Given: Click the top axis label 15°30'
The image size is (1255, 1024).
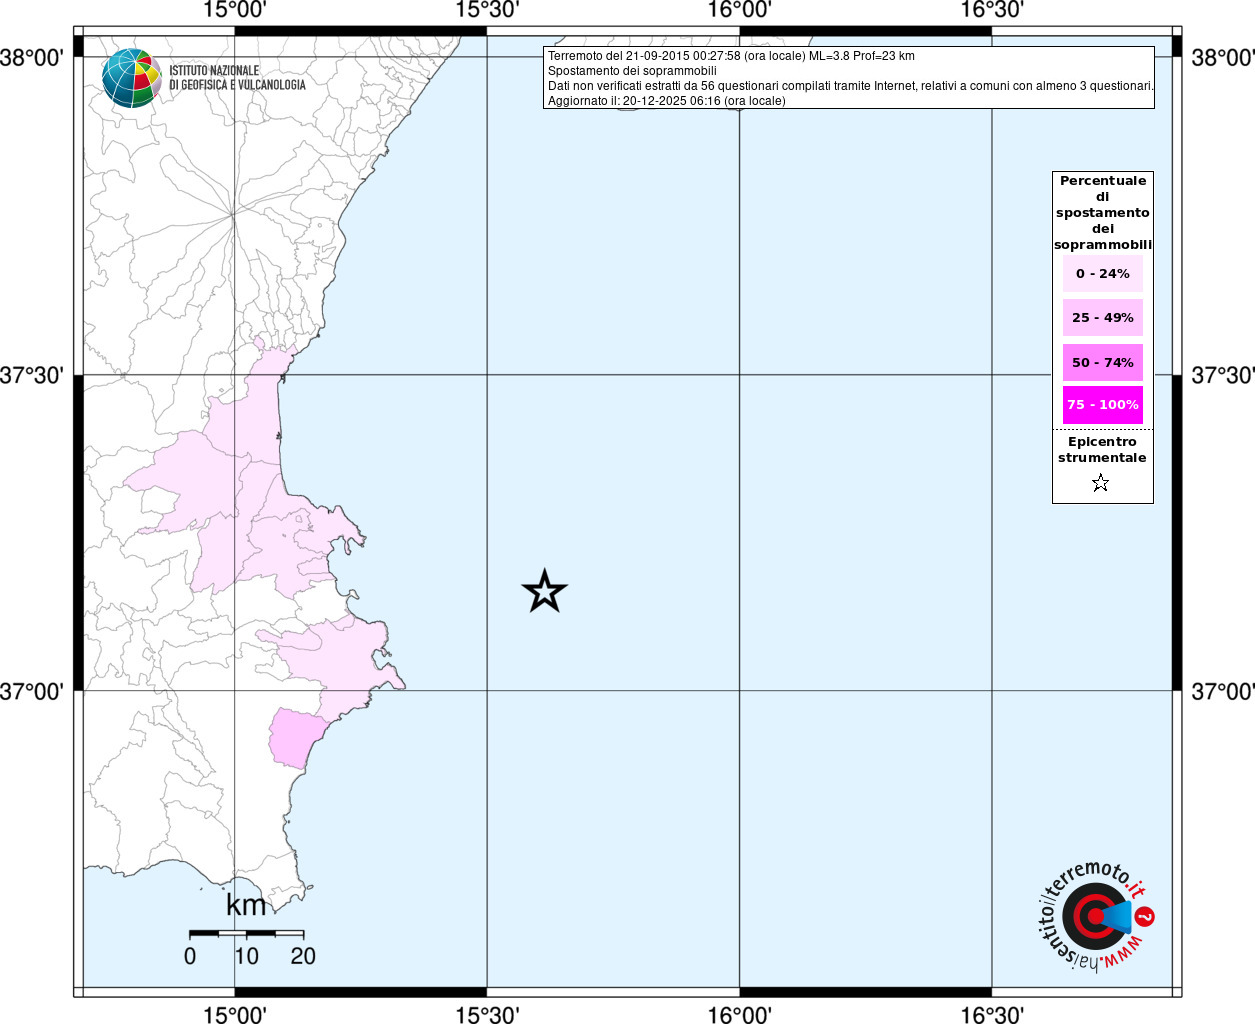Looking at the screenshot, I should point(487,10).
